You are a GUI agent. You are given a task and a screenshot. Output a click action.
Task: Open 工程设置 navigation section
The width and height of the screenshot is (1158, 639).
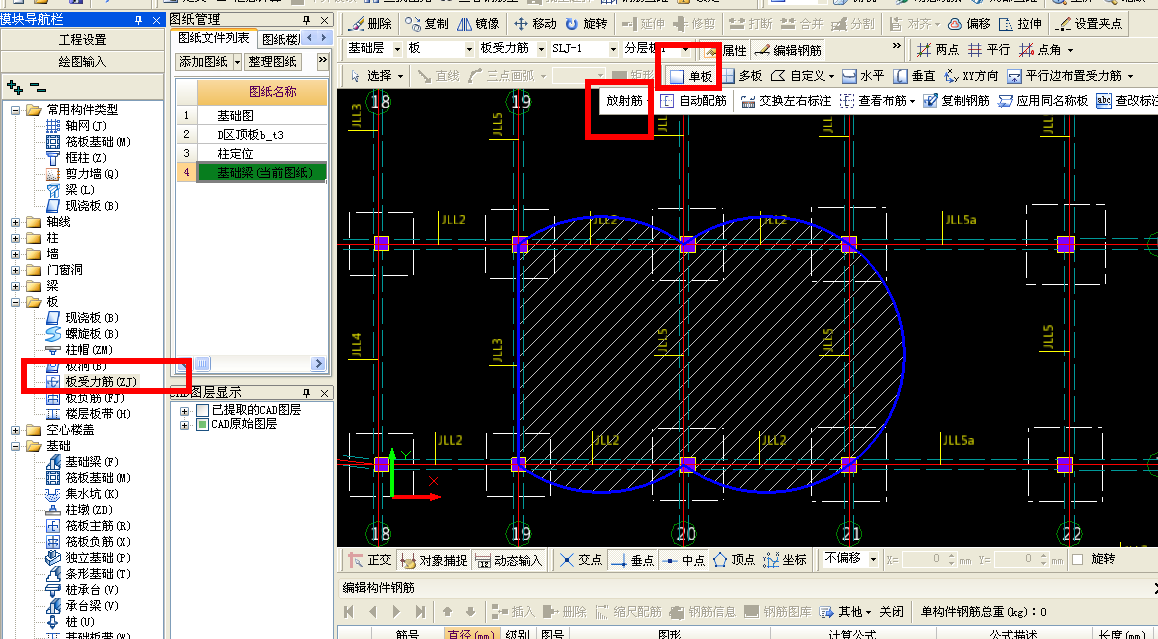tap(82, 39)
